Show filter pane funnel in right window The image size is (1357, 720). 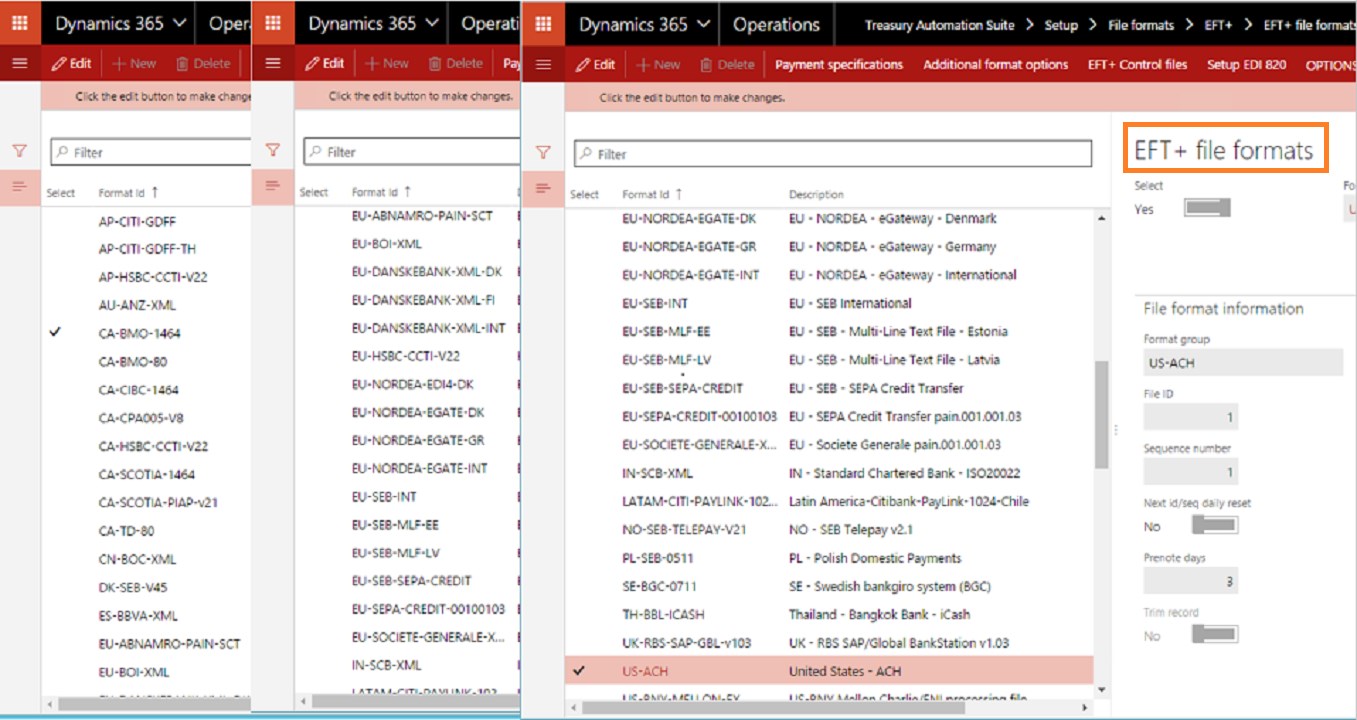click(x=543, y=152)
